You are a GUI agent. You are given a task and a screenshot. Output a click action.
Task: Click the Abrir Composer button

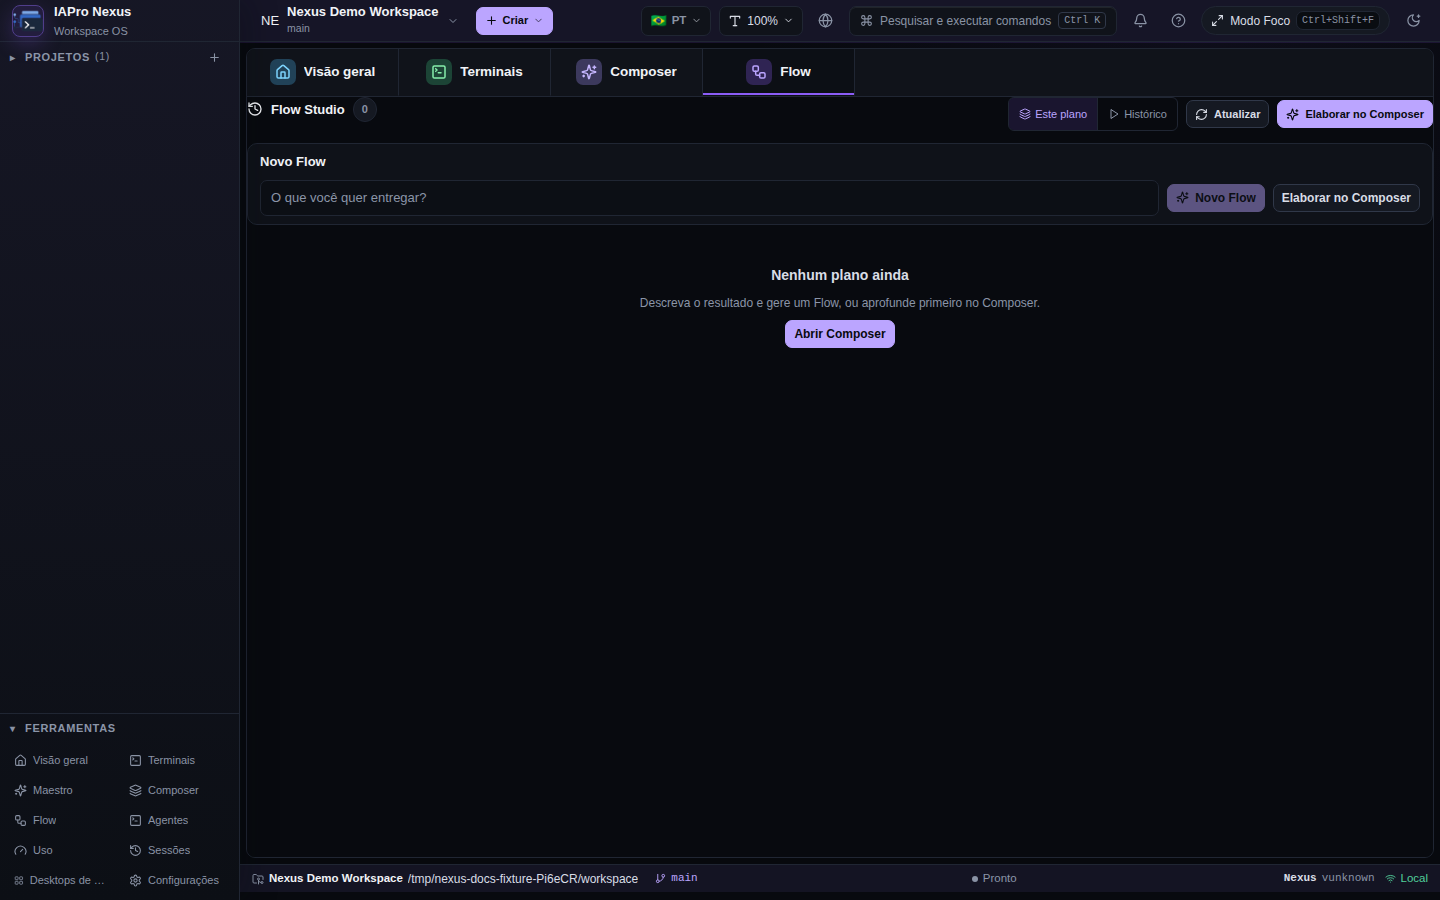click(x=840, y=334)
